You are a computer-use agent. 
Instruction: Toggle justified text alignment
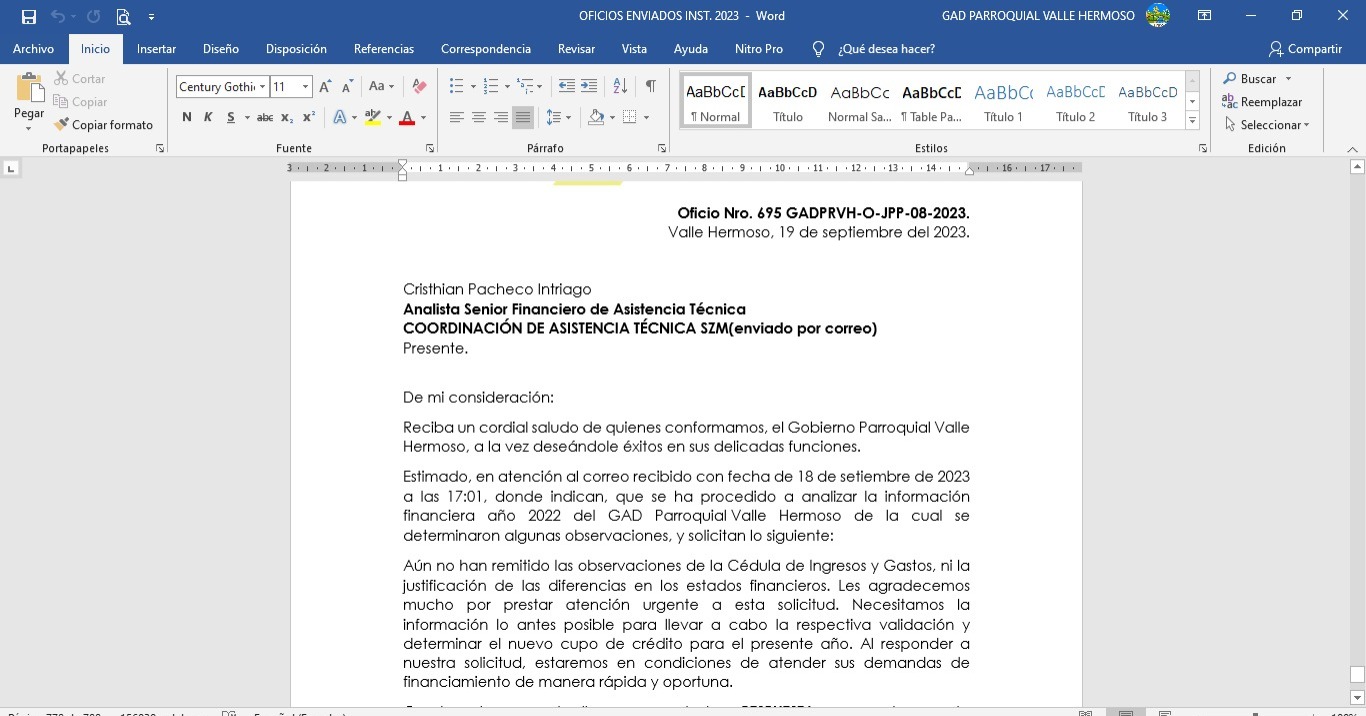522,118
